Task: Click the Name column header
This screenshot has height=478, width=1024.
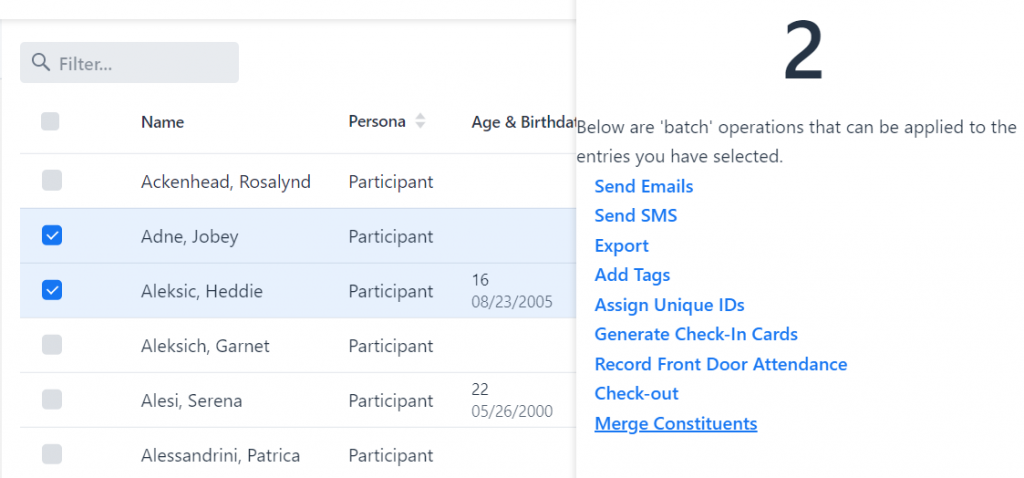Action: coord(163,122)
